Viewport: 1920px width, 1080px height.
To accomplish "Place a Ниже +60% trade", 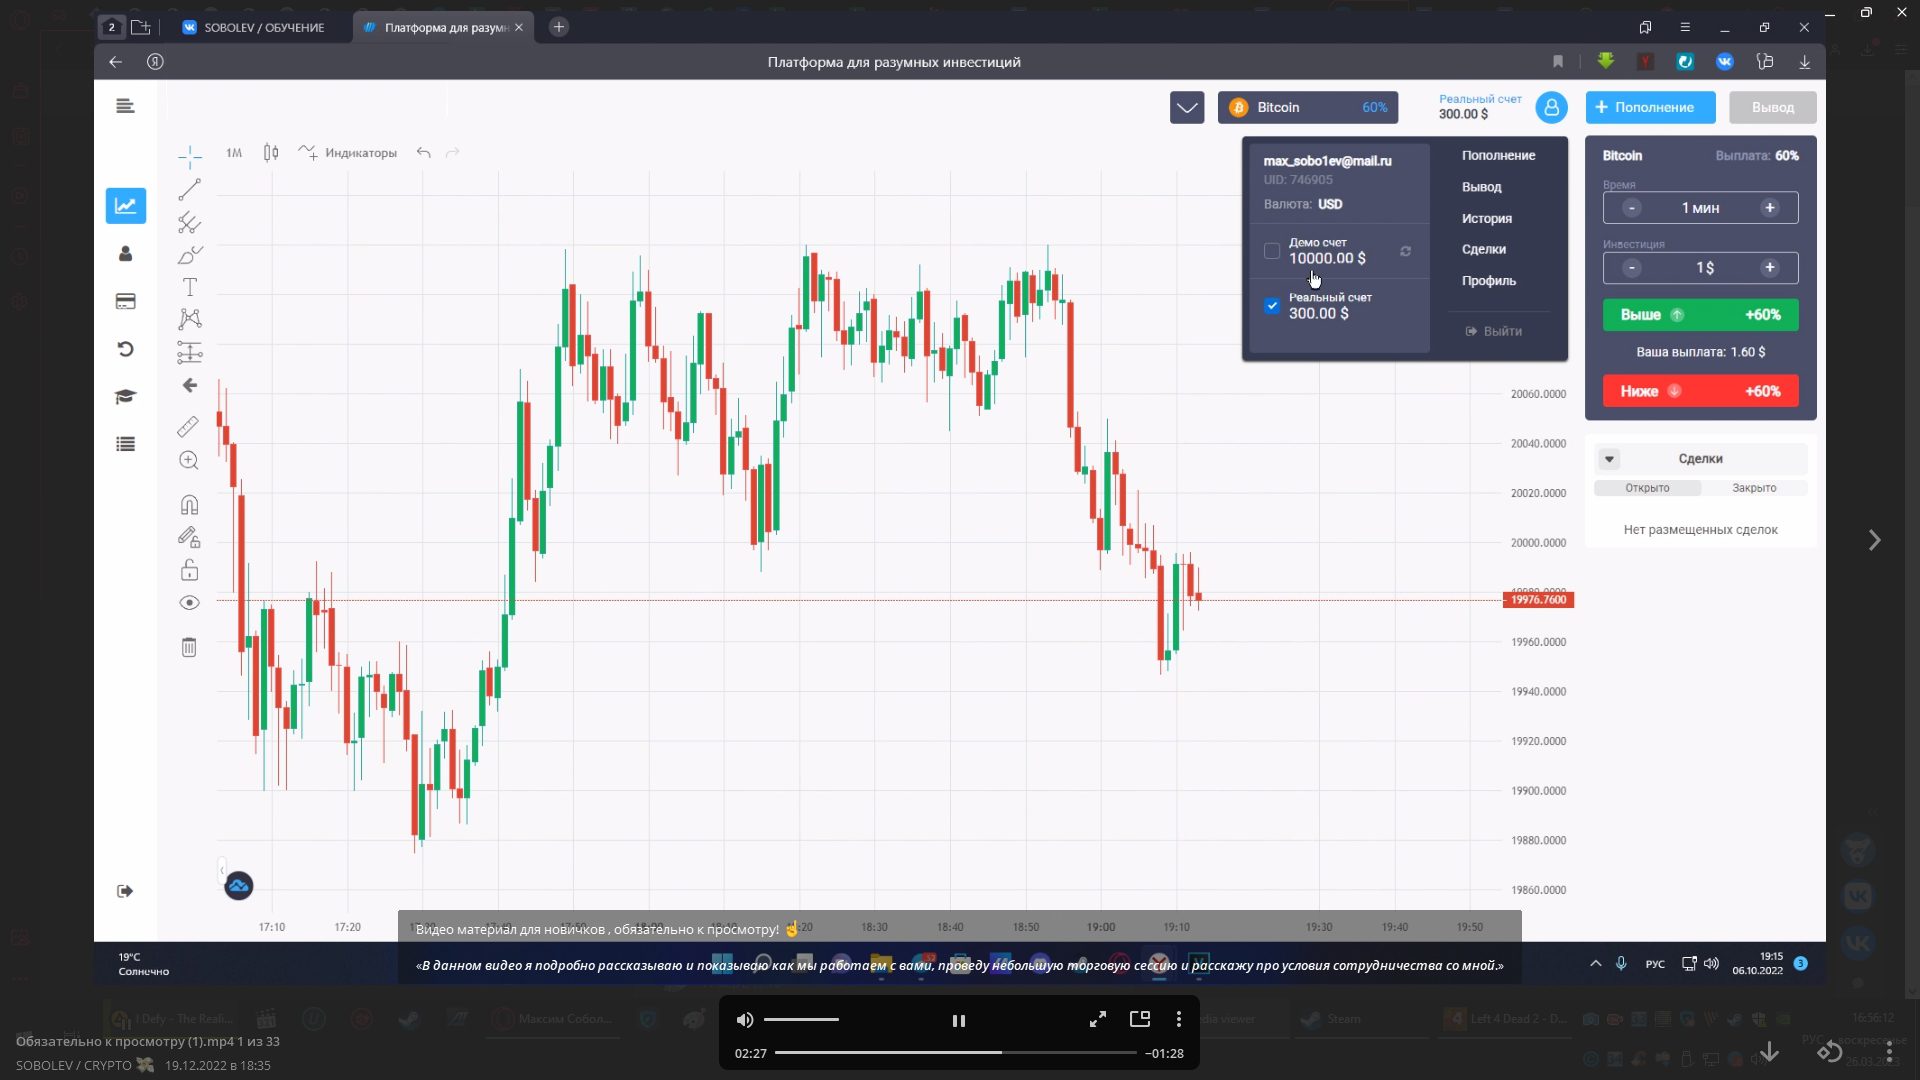I will [1700, 391].
